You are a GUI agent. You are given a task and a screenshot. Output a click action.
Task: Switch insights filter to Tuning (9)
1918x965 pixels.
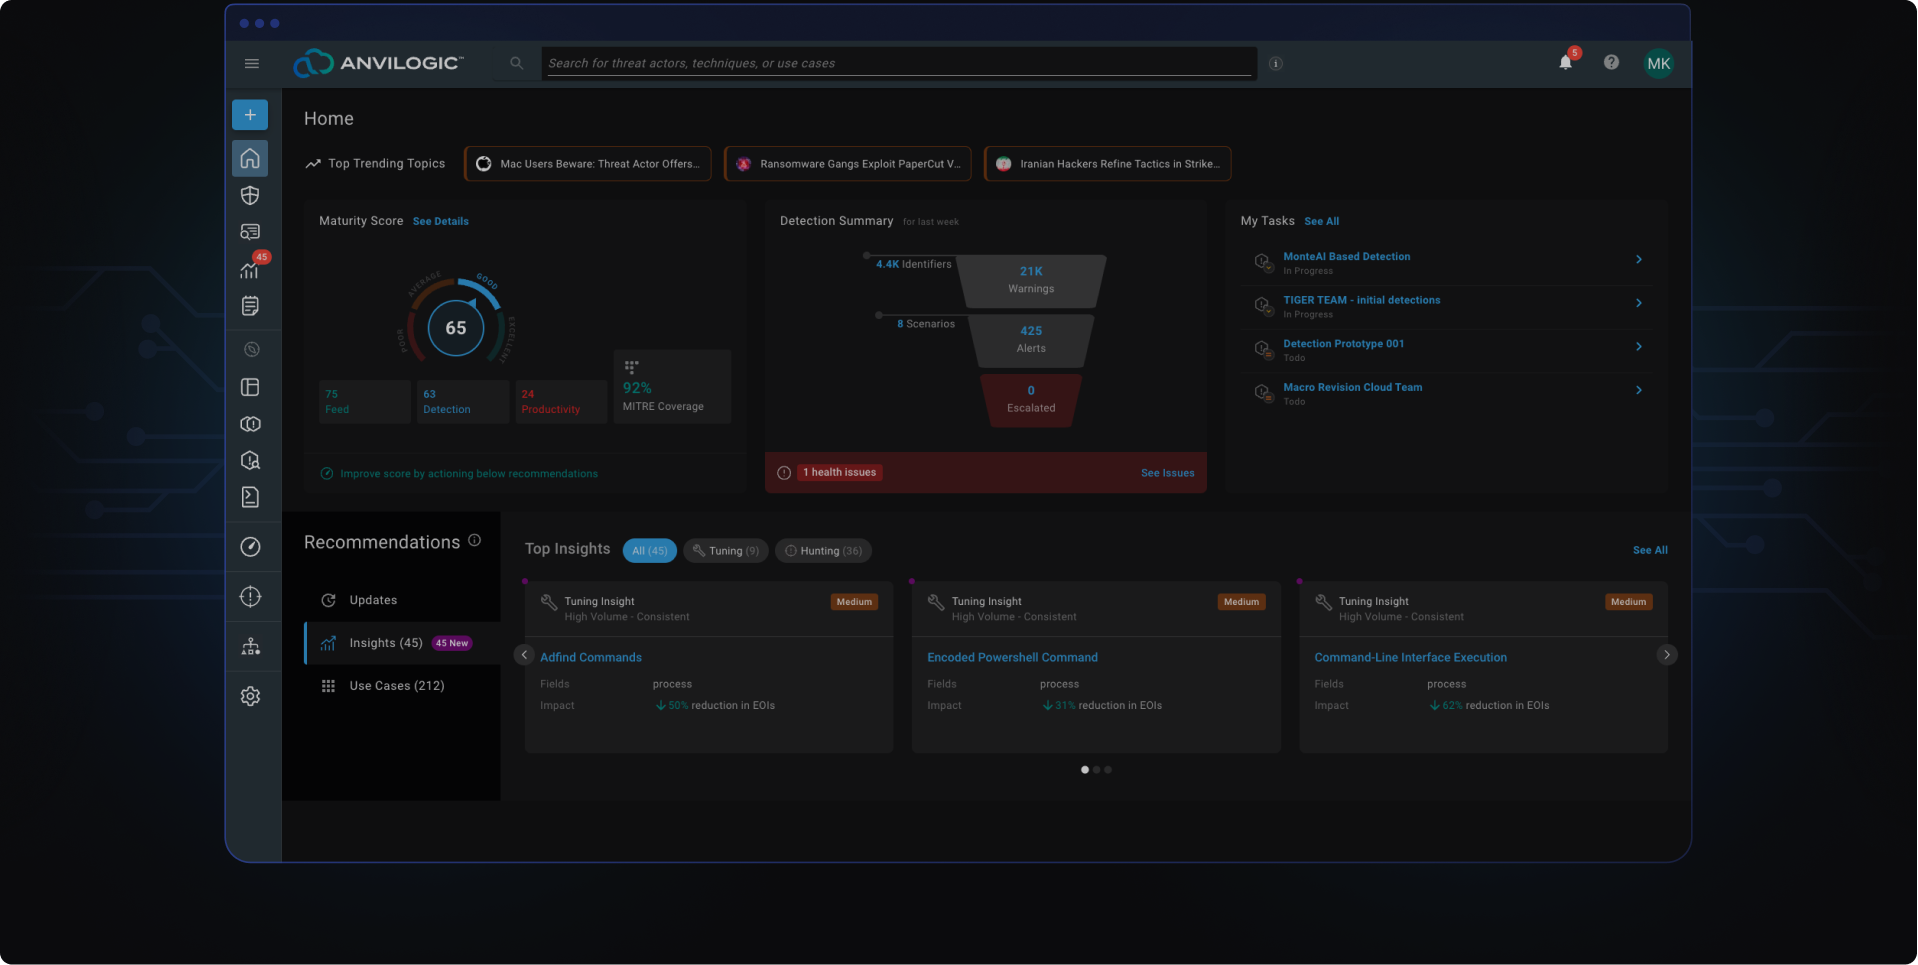[725, 550]
